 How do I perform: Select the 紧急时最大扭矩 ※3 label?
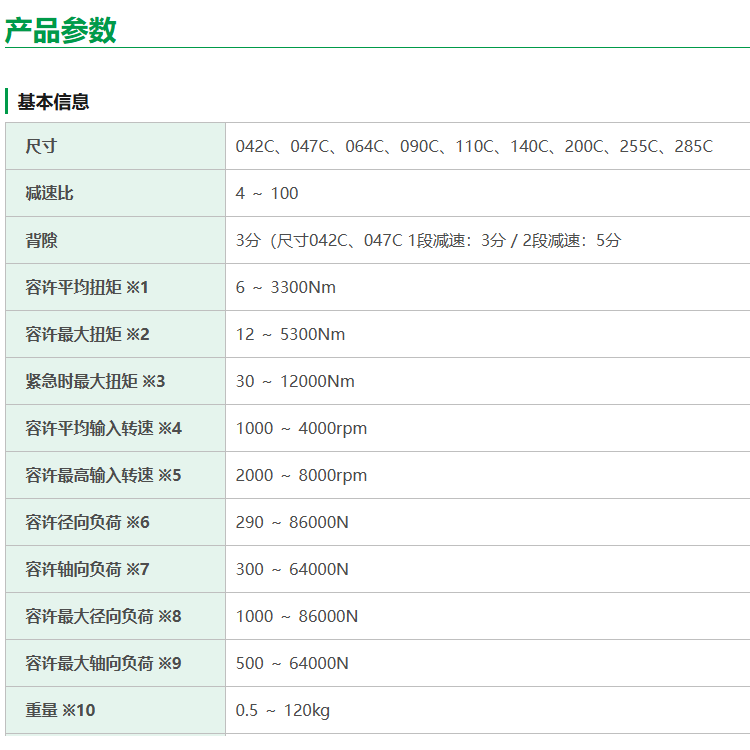(95, 381)
